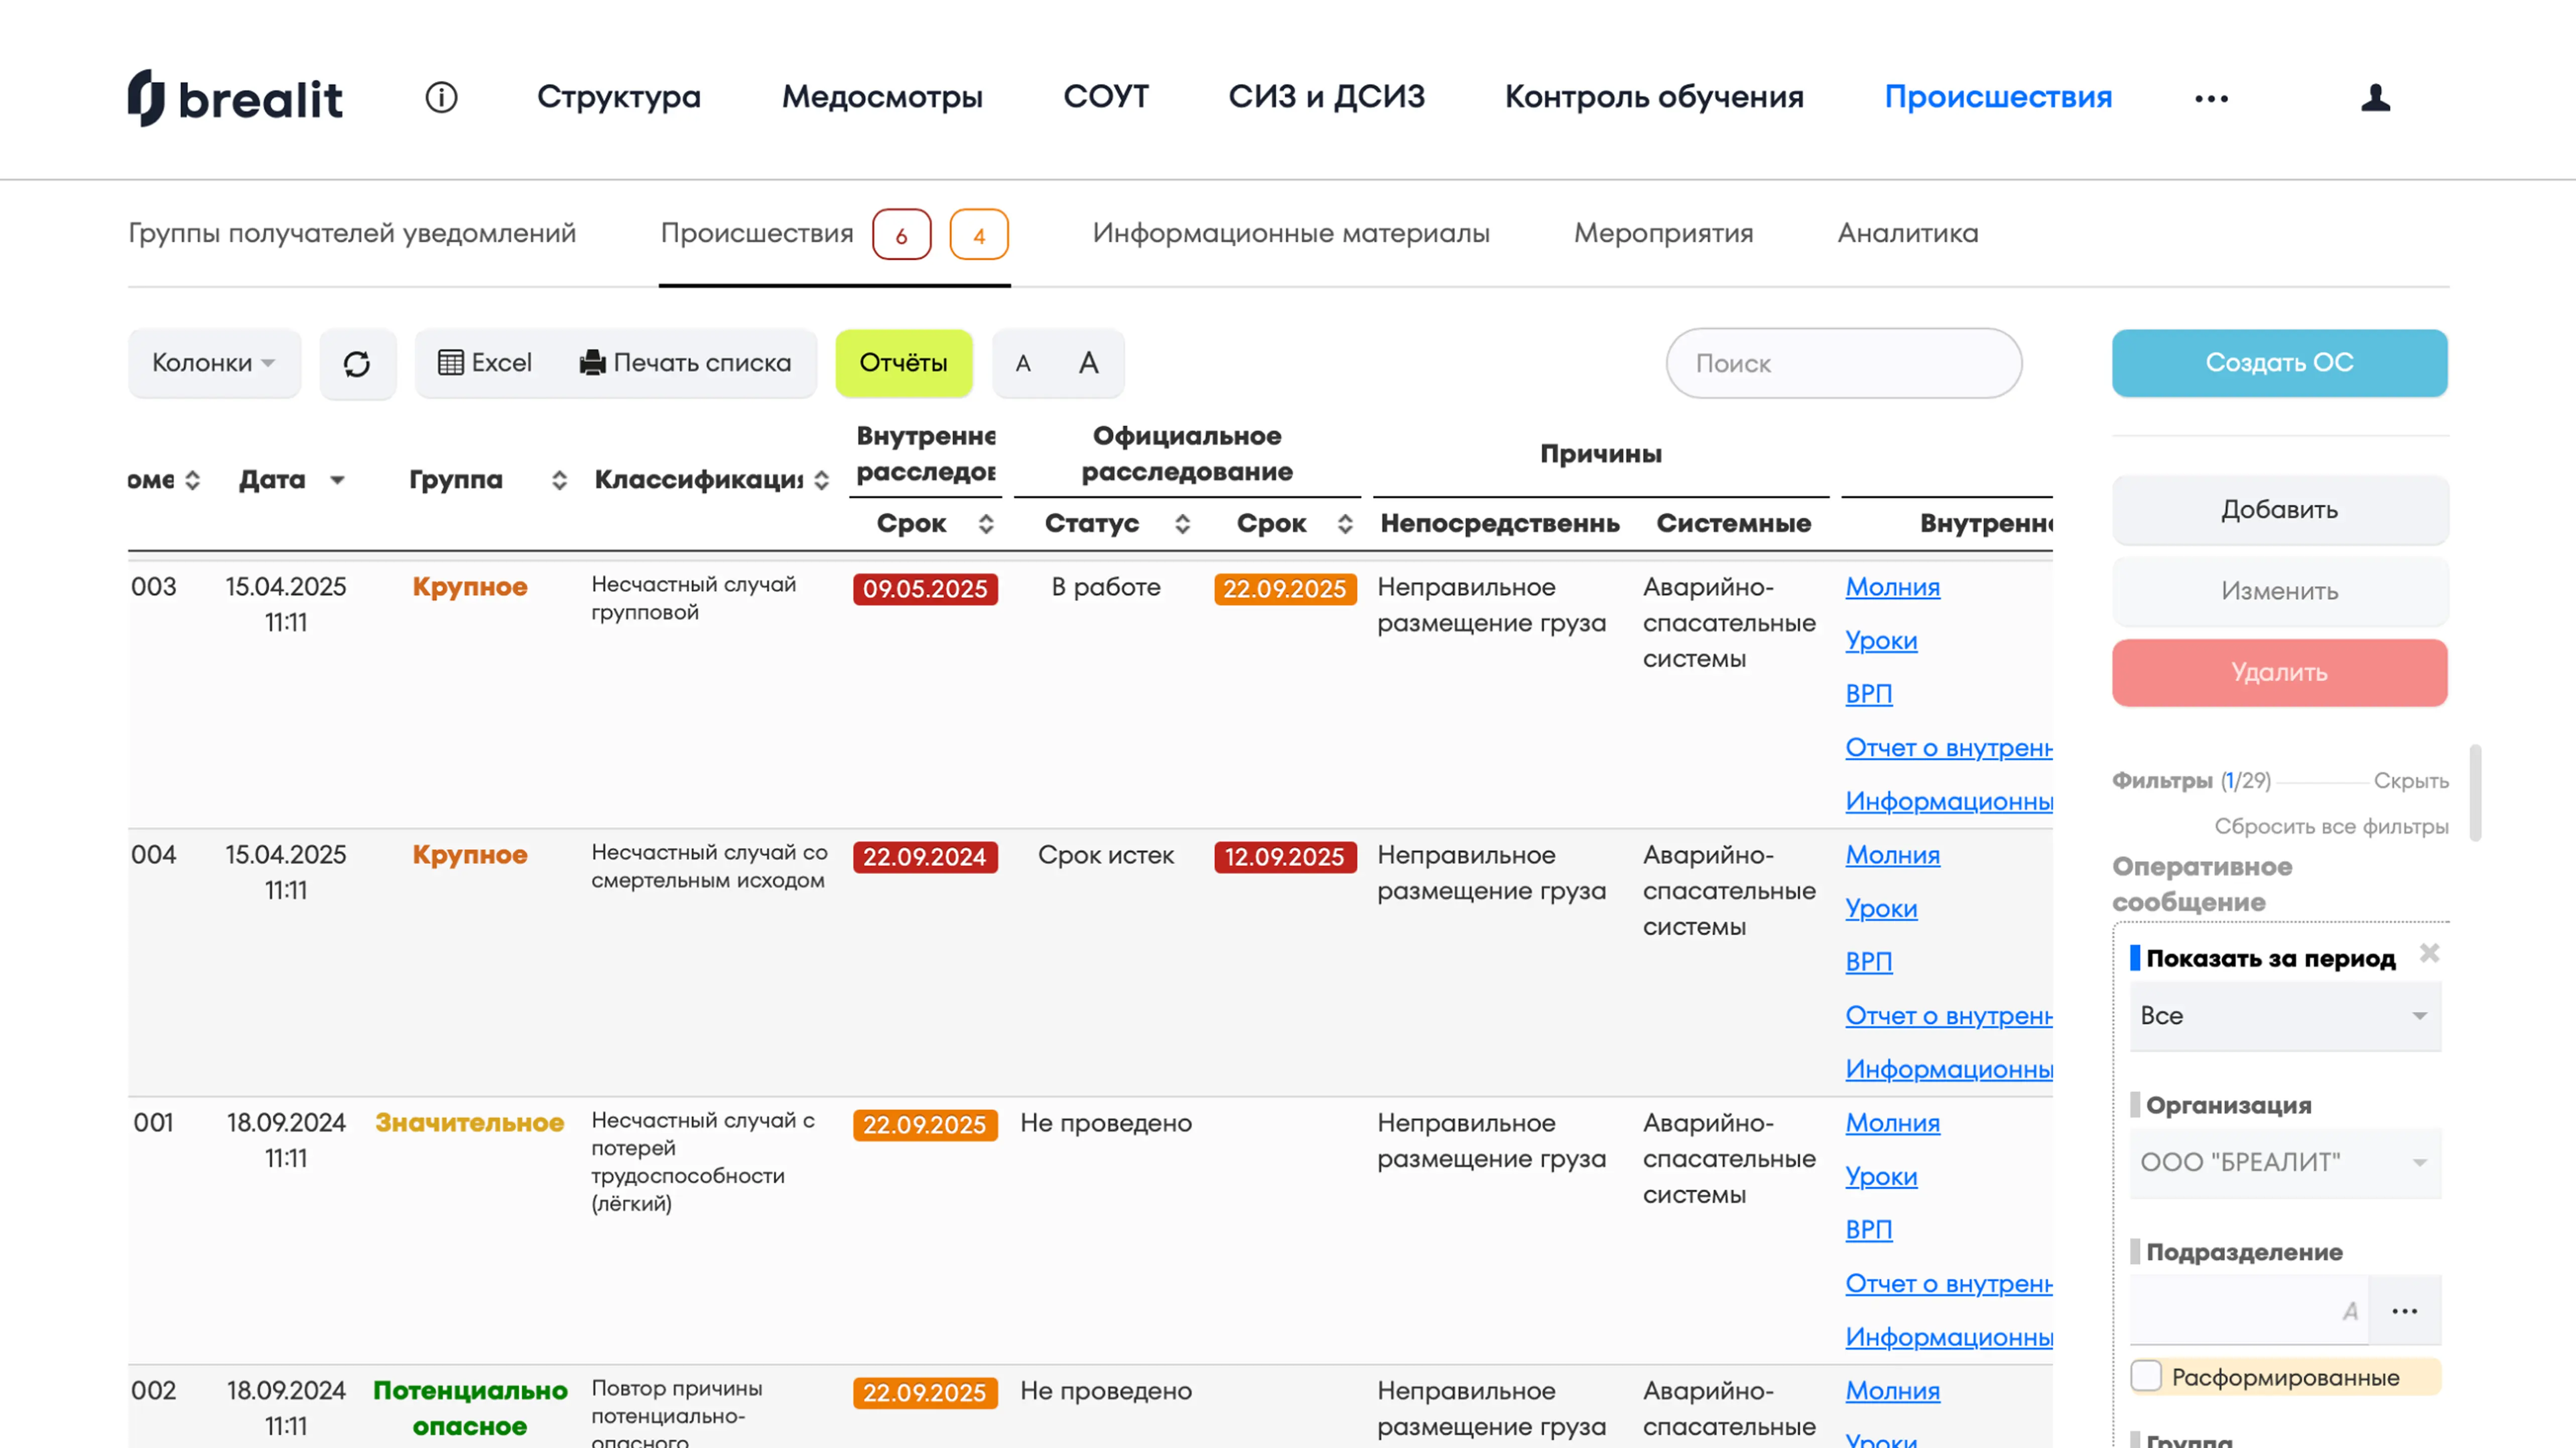Select the smaller font size A
This screenshot has width=2576, height=1448.
click(1022, 363)
